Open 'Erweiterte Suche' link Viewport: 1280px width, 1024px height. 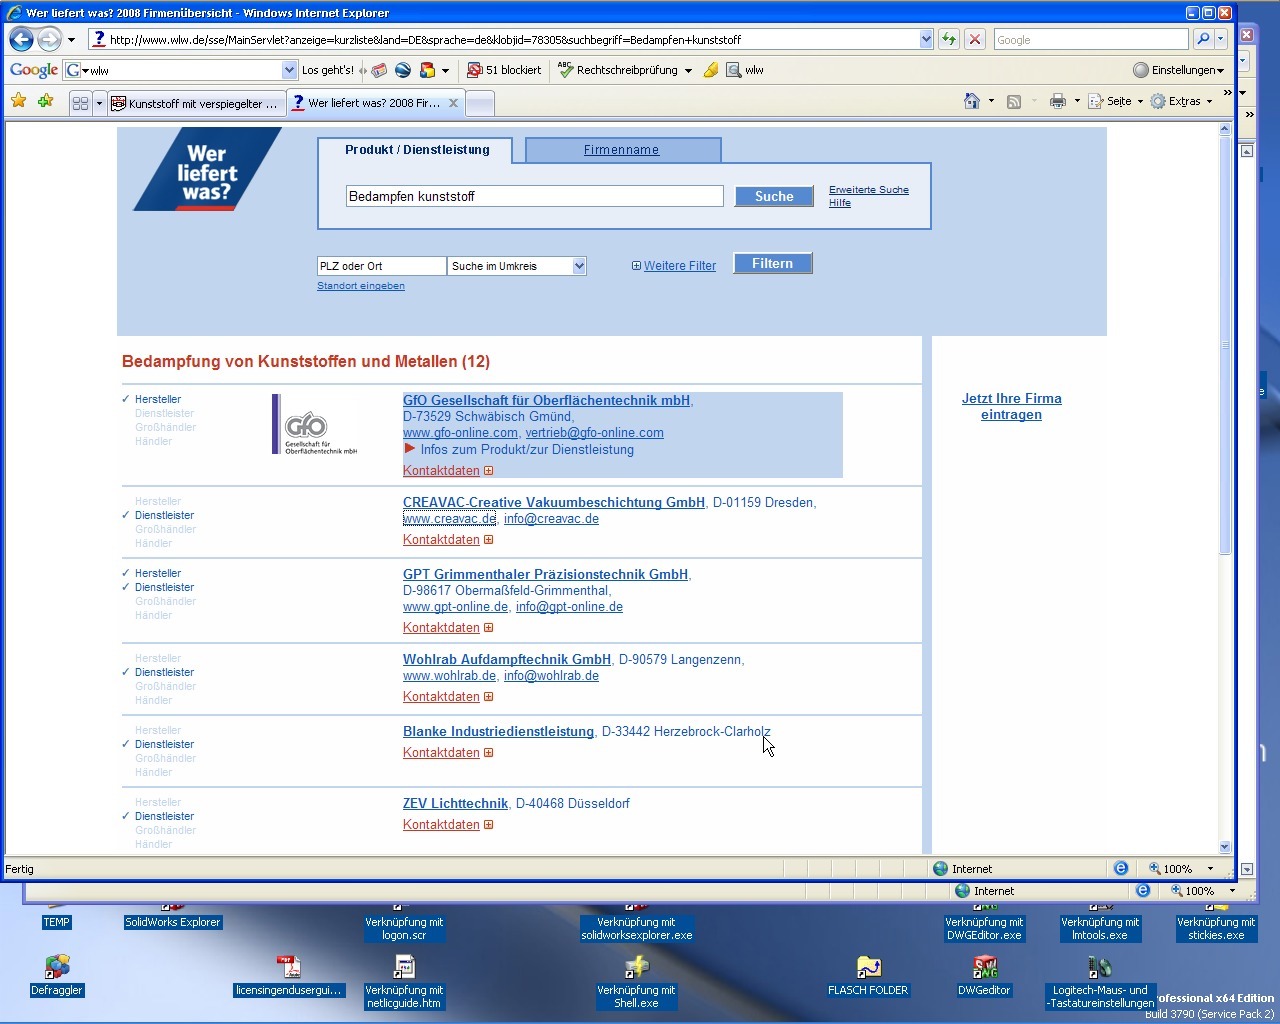869,189
